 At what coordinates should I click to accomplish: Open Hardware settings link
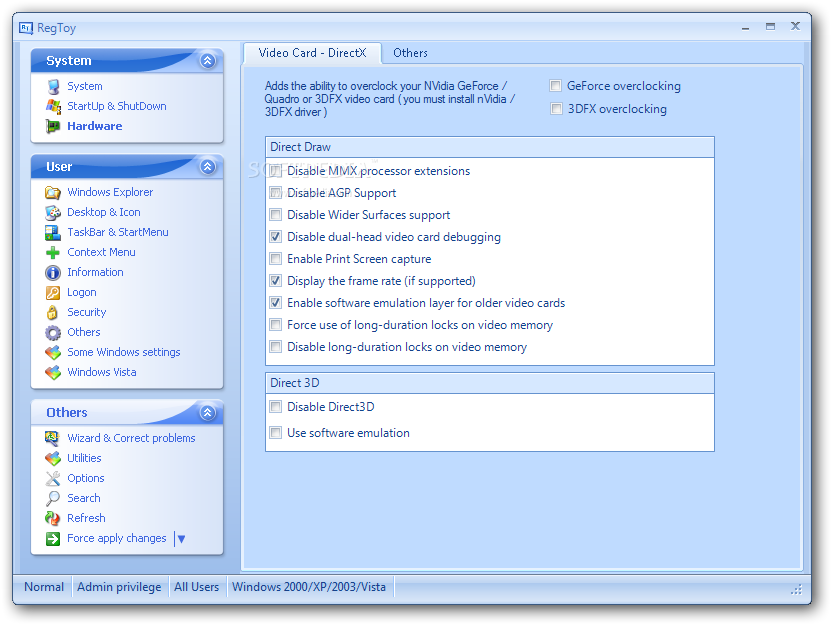click(x=95, y=126)
